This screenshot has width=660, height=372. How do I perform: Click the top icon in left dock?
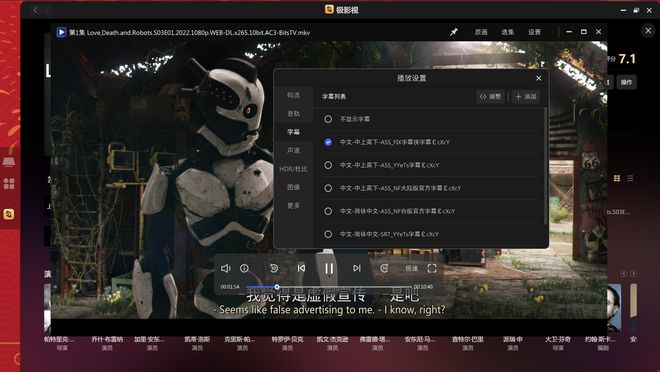point(9,161)
